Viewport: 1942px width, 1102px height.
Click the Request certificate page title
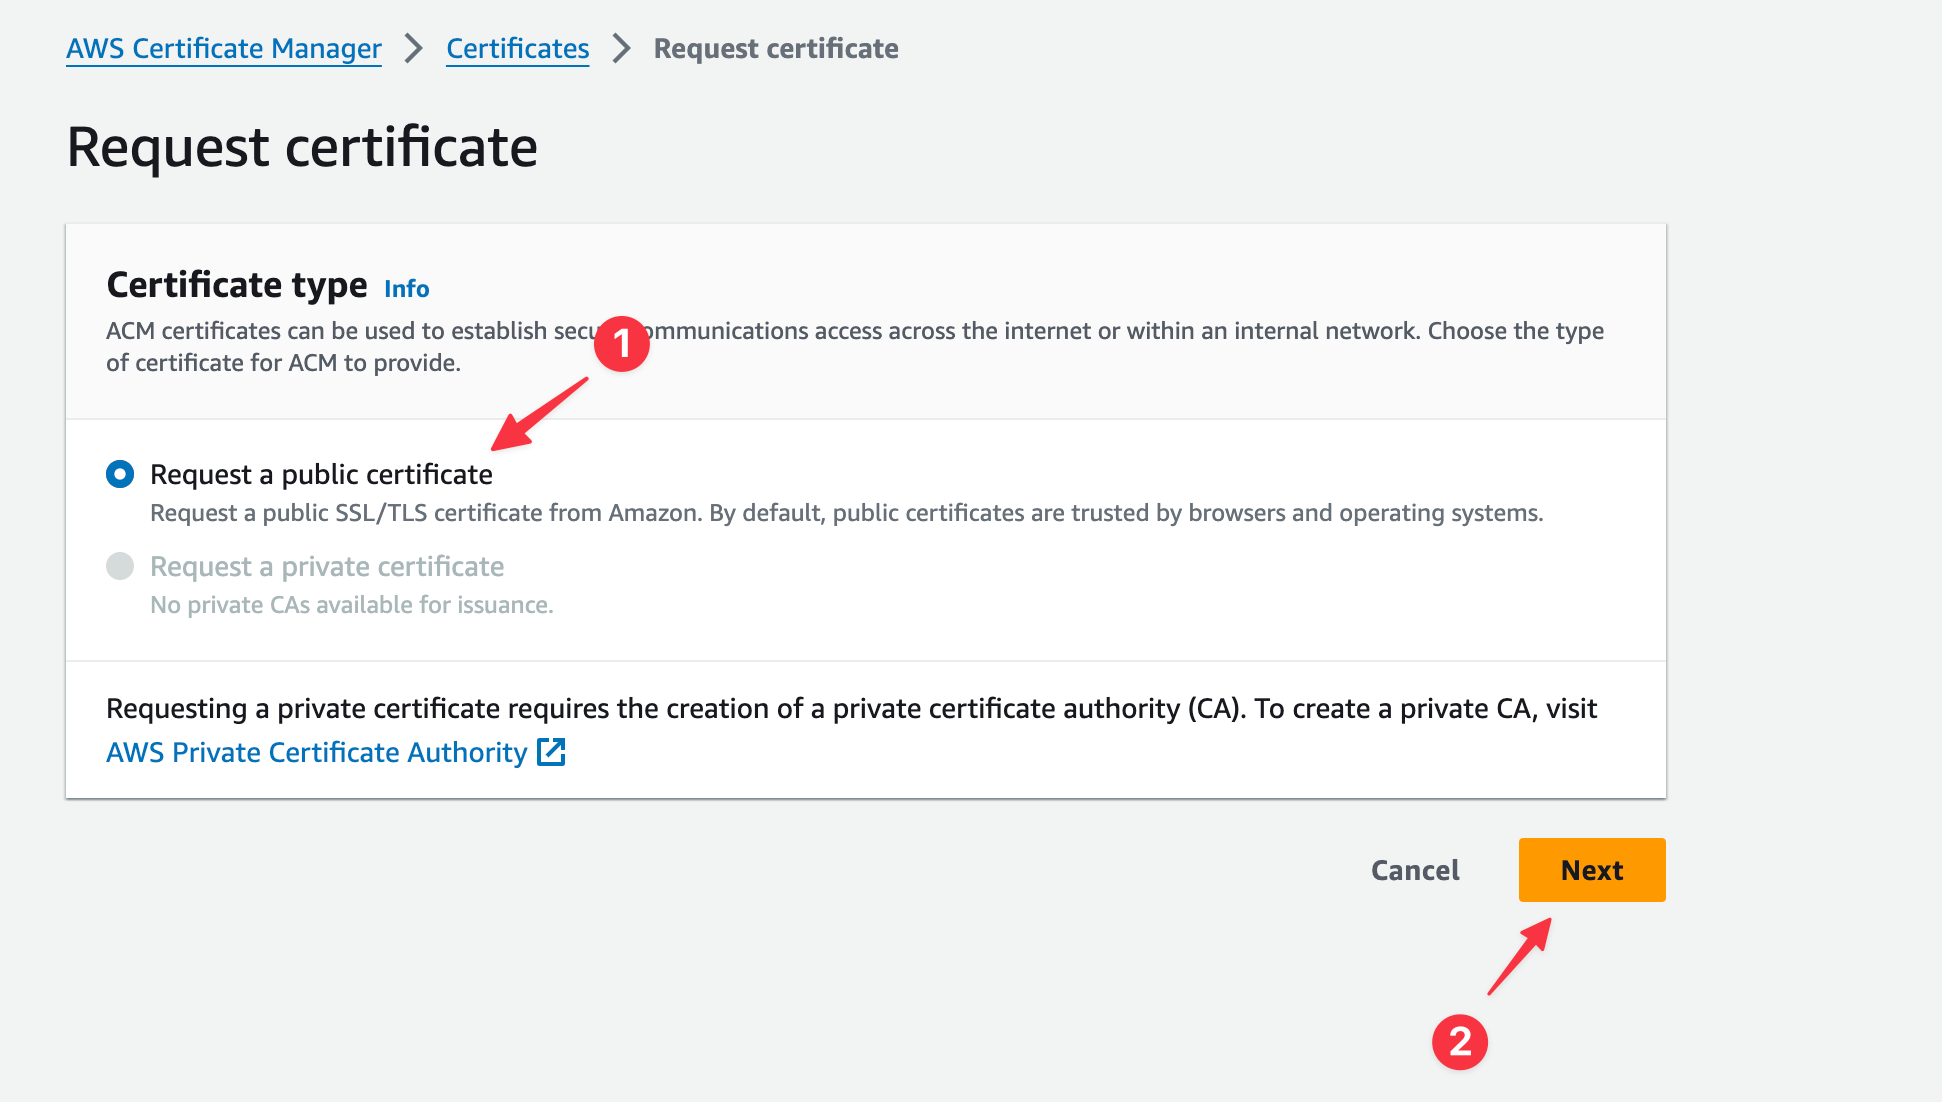[302, 147]
